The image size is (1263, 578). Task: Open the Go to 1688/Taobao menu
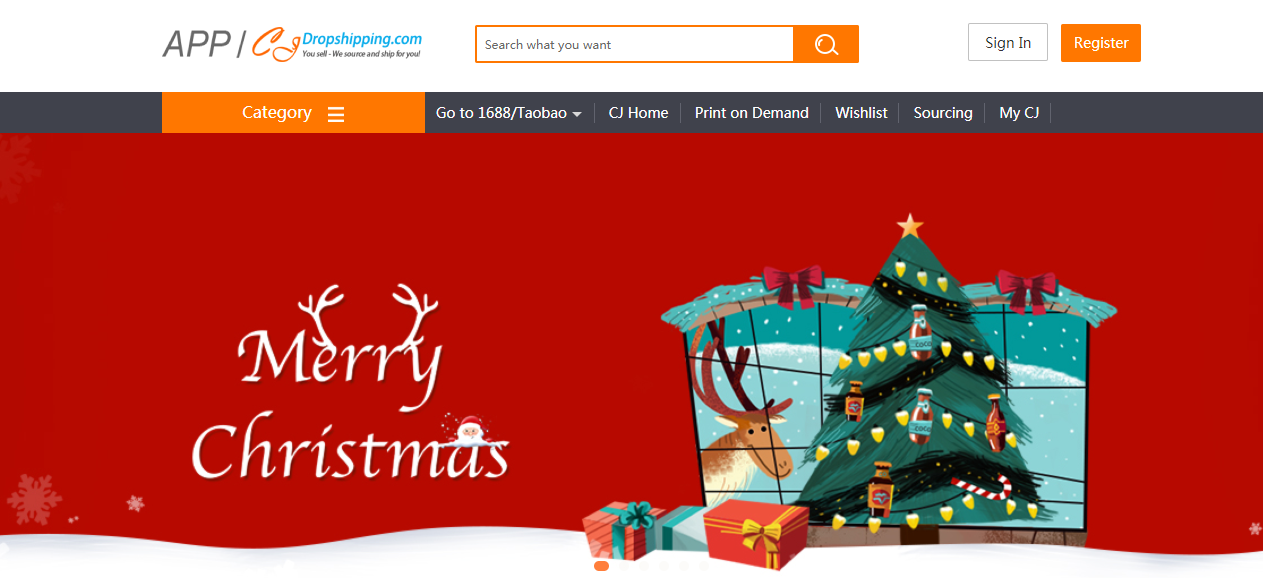point(508,113)
